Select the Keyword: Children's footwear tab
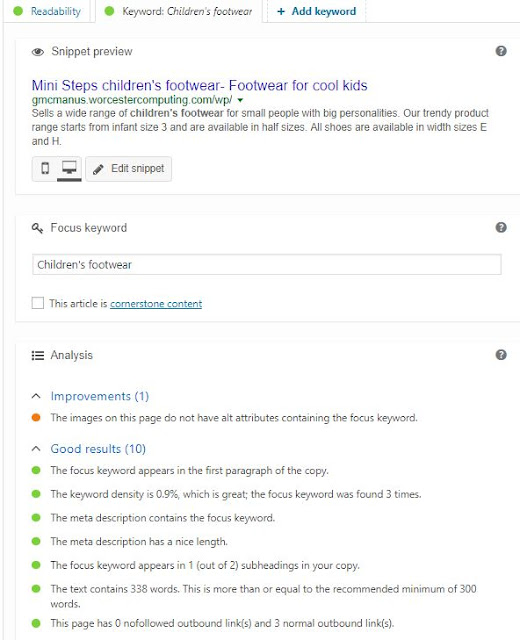The image size is (520, 640). point(179,11)
